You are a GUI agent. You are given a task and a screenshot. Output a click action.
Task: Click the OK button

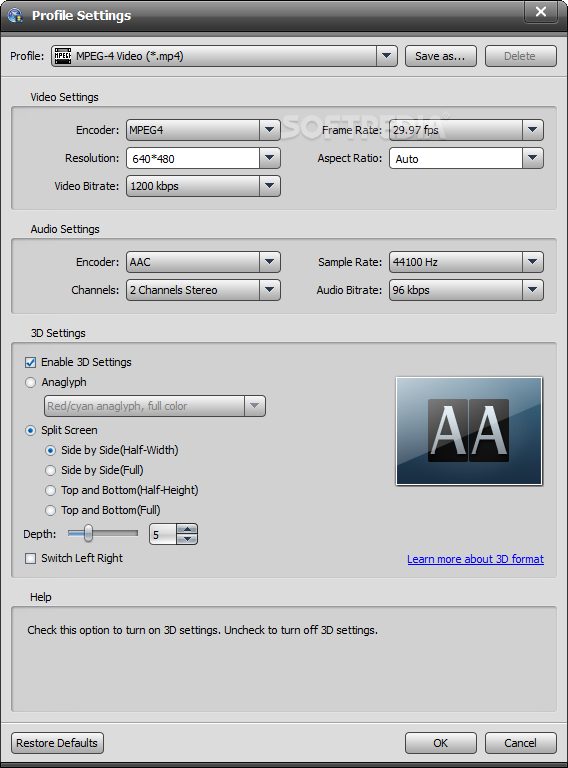coord(441,743)
